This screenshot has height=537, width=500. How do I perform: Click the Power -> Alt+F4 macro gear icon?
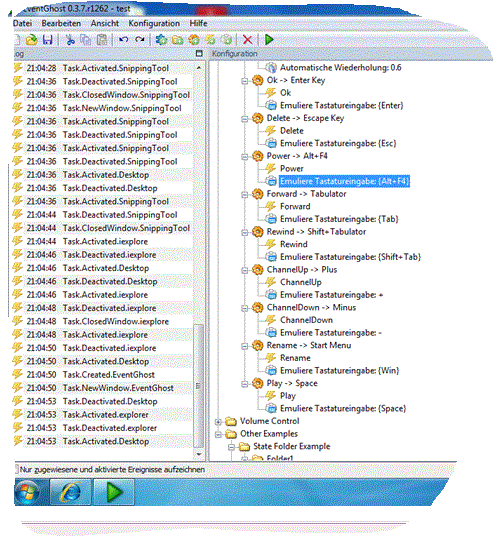[258, 156]
